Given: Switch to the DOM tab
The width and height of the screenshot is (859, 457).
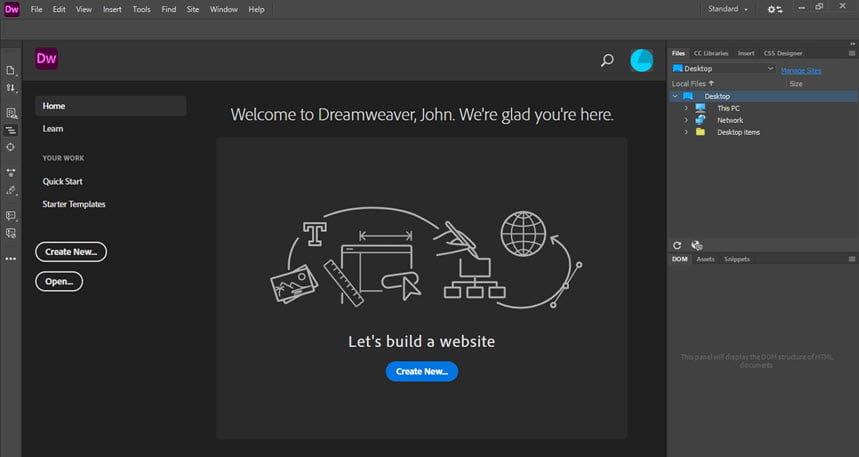Looking at the screenshot, I should (679, 259).
